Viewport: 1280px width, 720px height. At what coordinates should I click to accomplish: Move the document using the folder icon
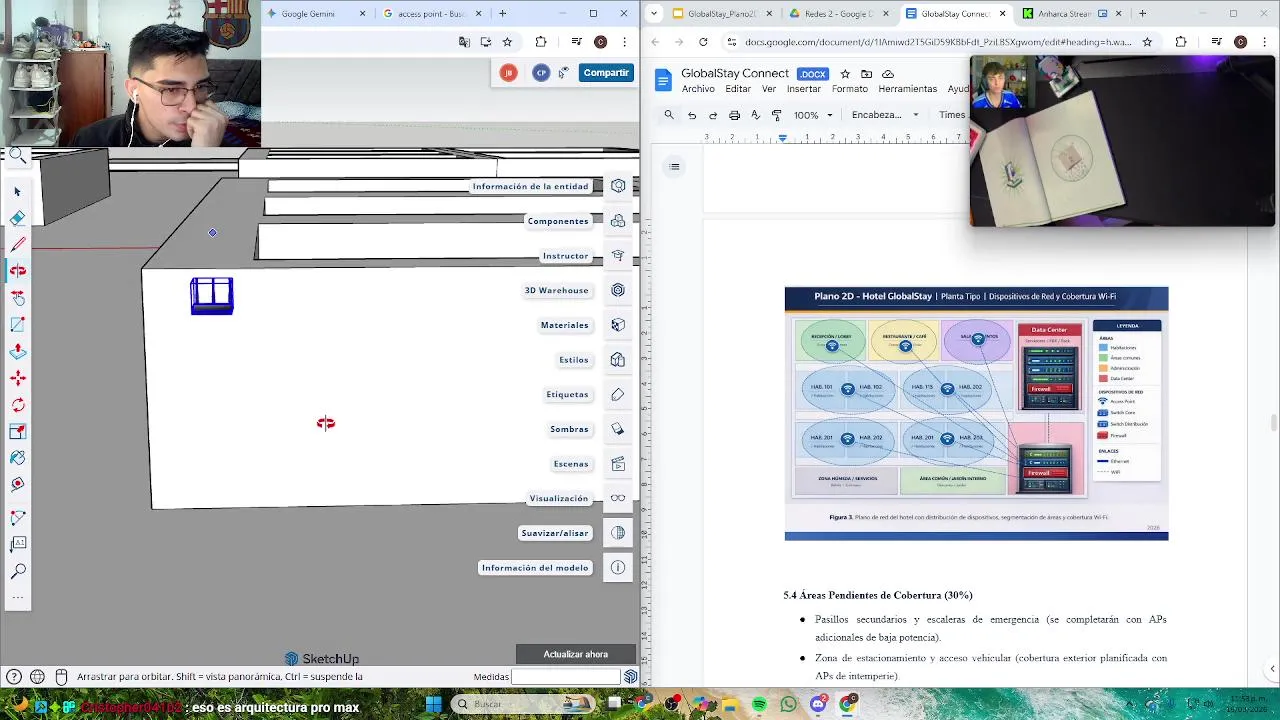tap(866, 74)
